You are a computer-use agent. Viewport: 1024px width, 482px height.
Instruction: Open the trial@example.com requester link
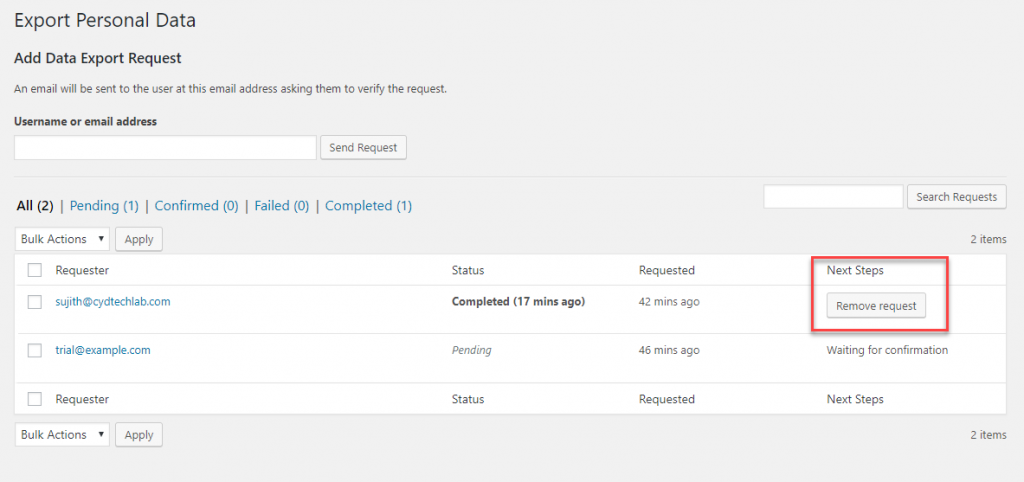[x=102, y=351]
